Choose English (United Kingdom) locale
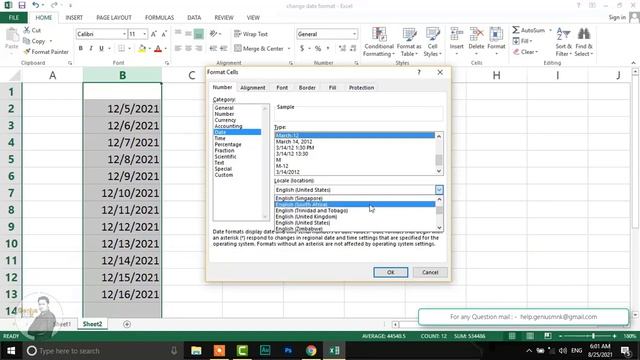Viewport: 640px width, 360px height. (307, 217)
